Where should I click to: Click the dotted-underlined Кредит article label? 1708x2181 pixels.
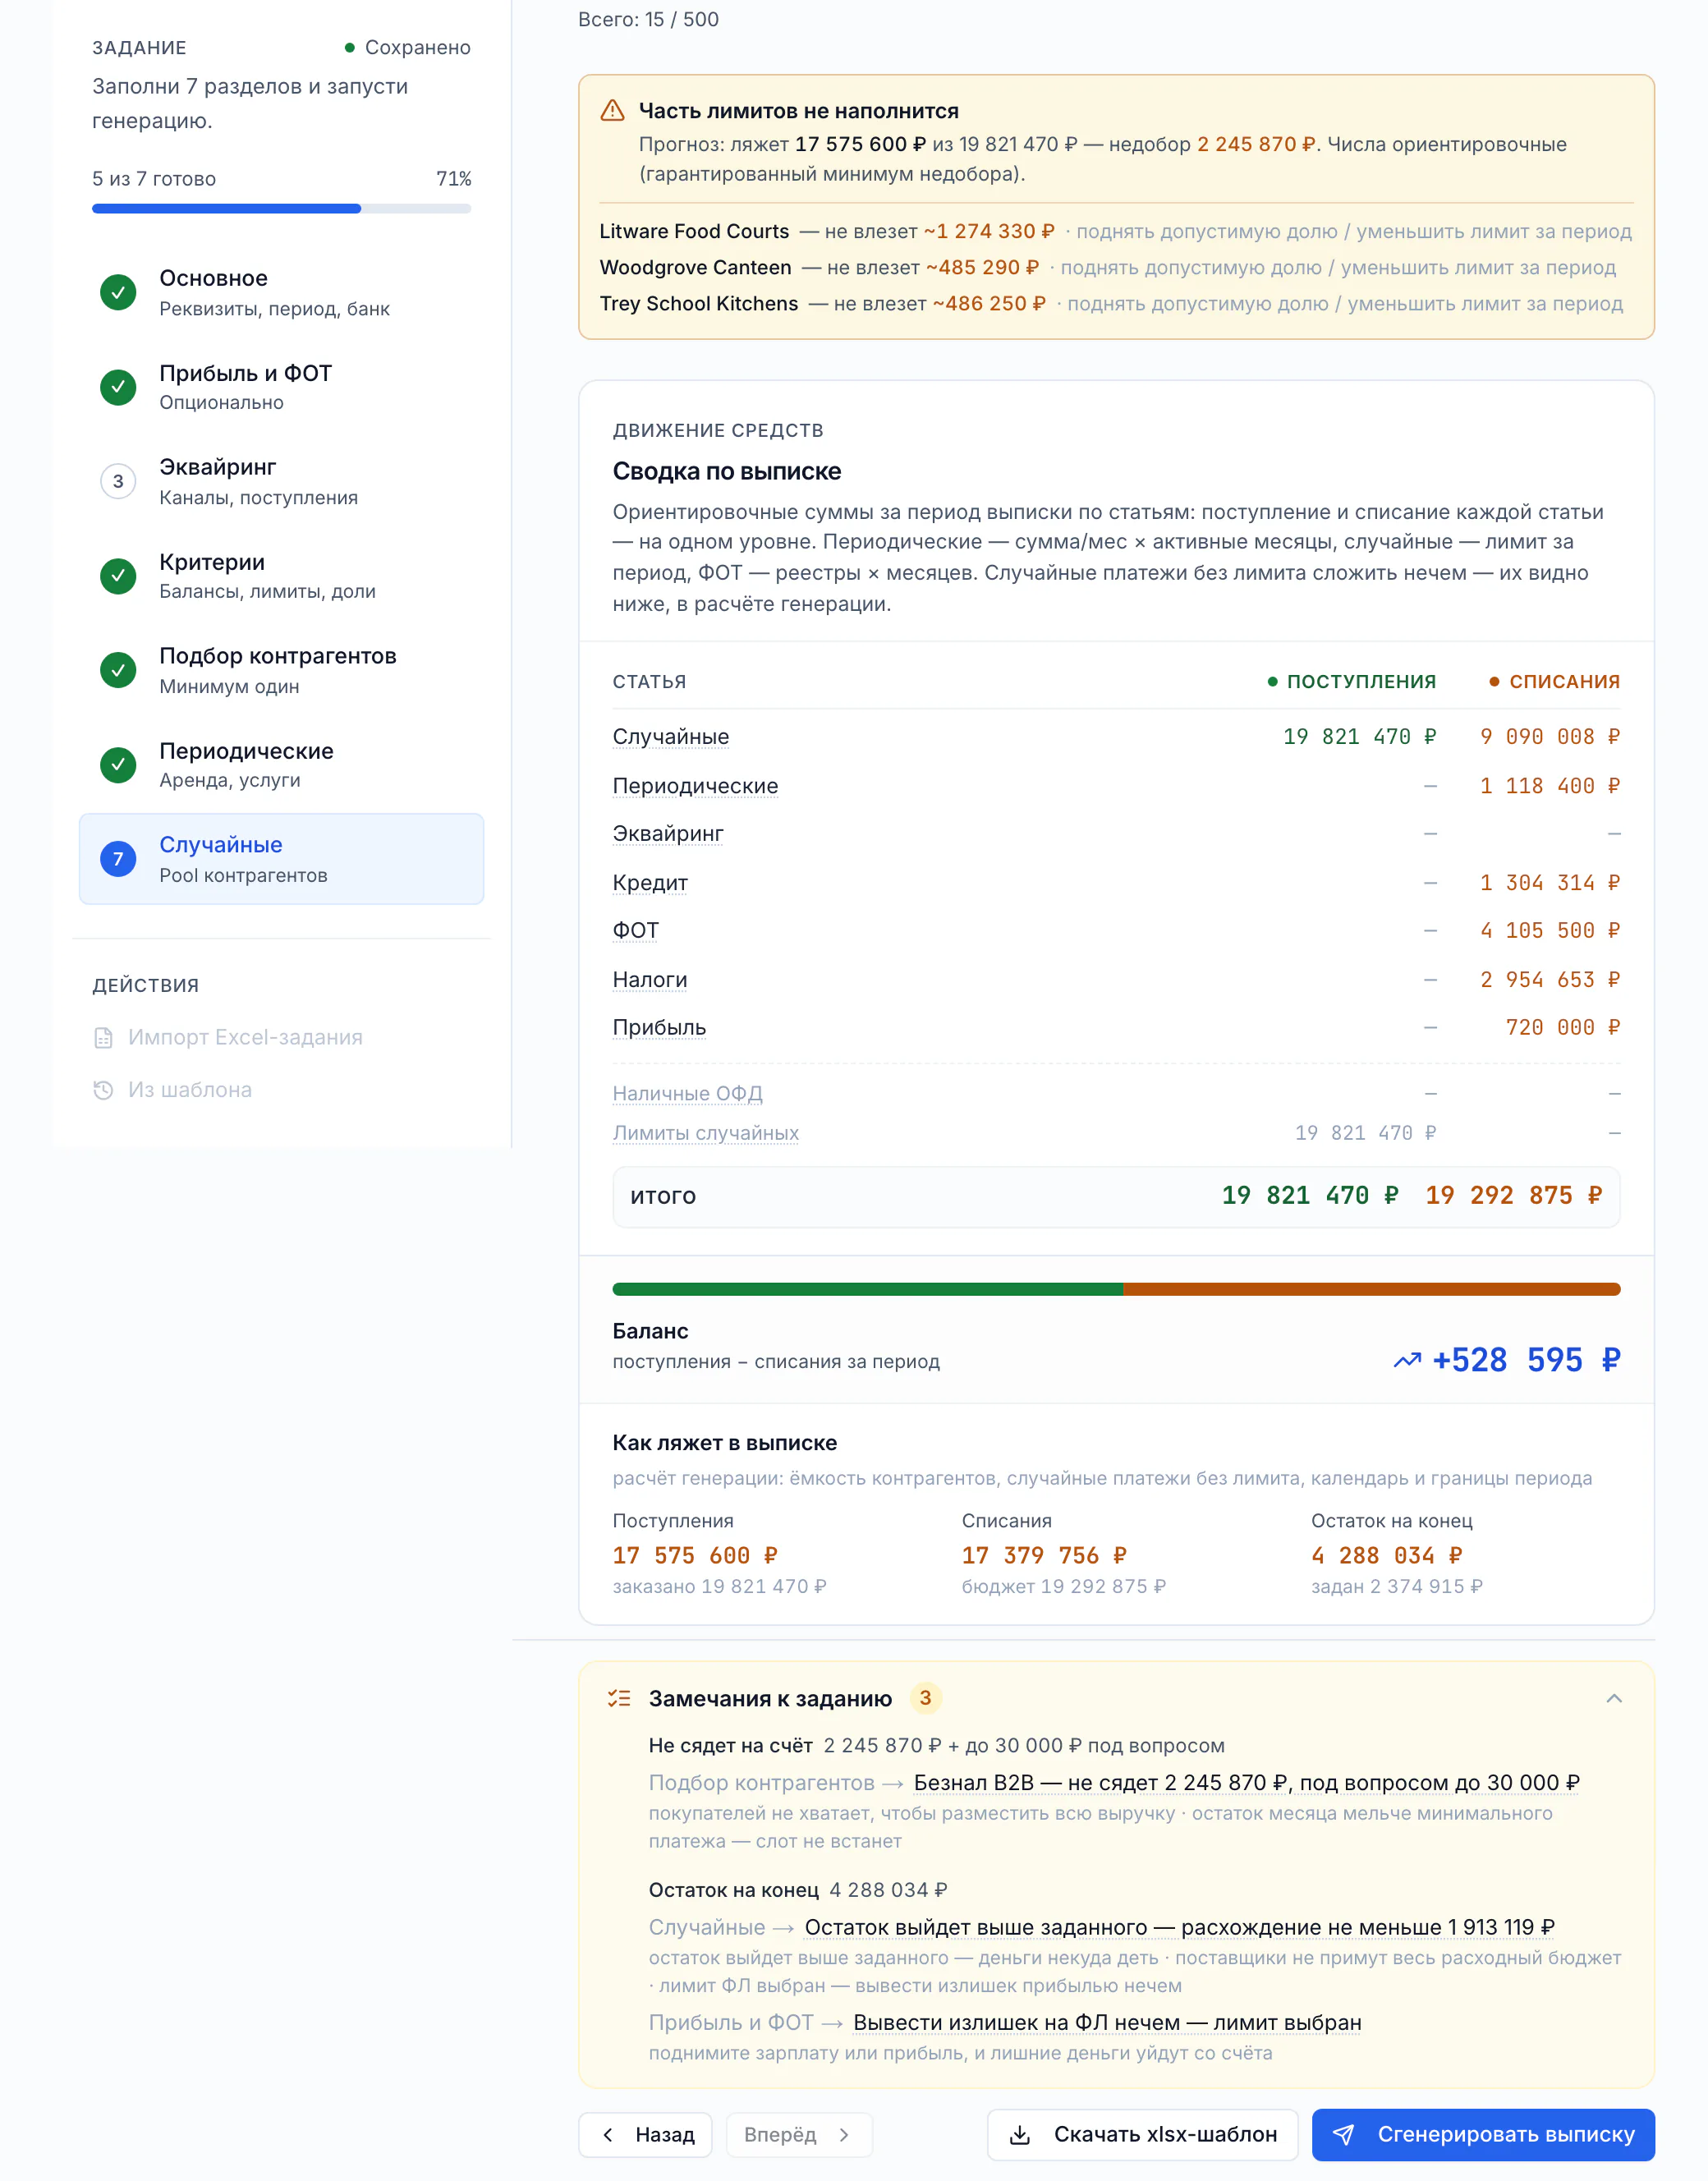(x=650, y=883)
